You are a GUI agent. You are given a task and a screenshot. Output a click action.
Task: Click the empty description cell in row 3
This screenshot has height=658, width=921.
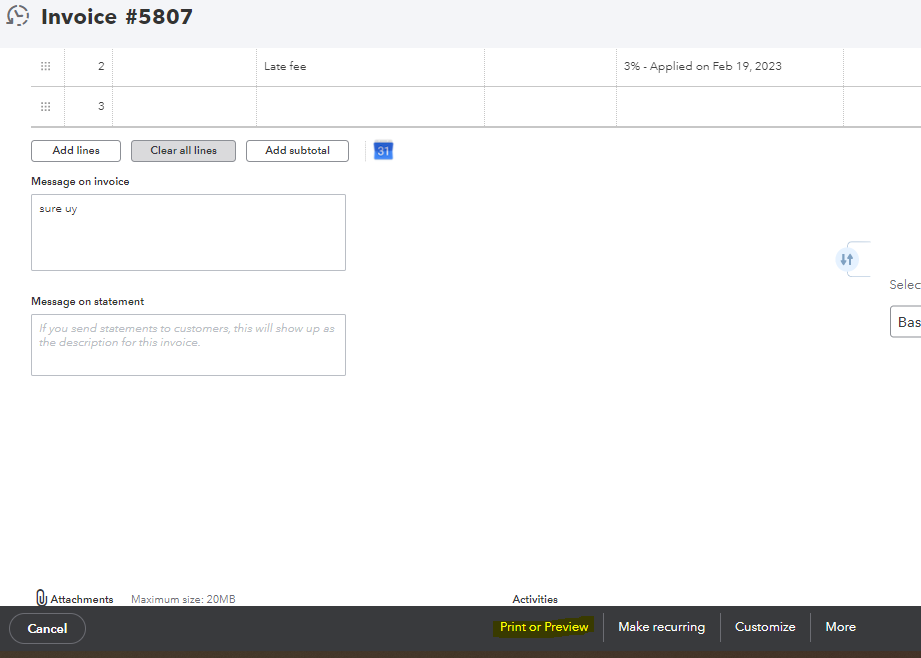370,106
